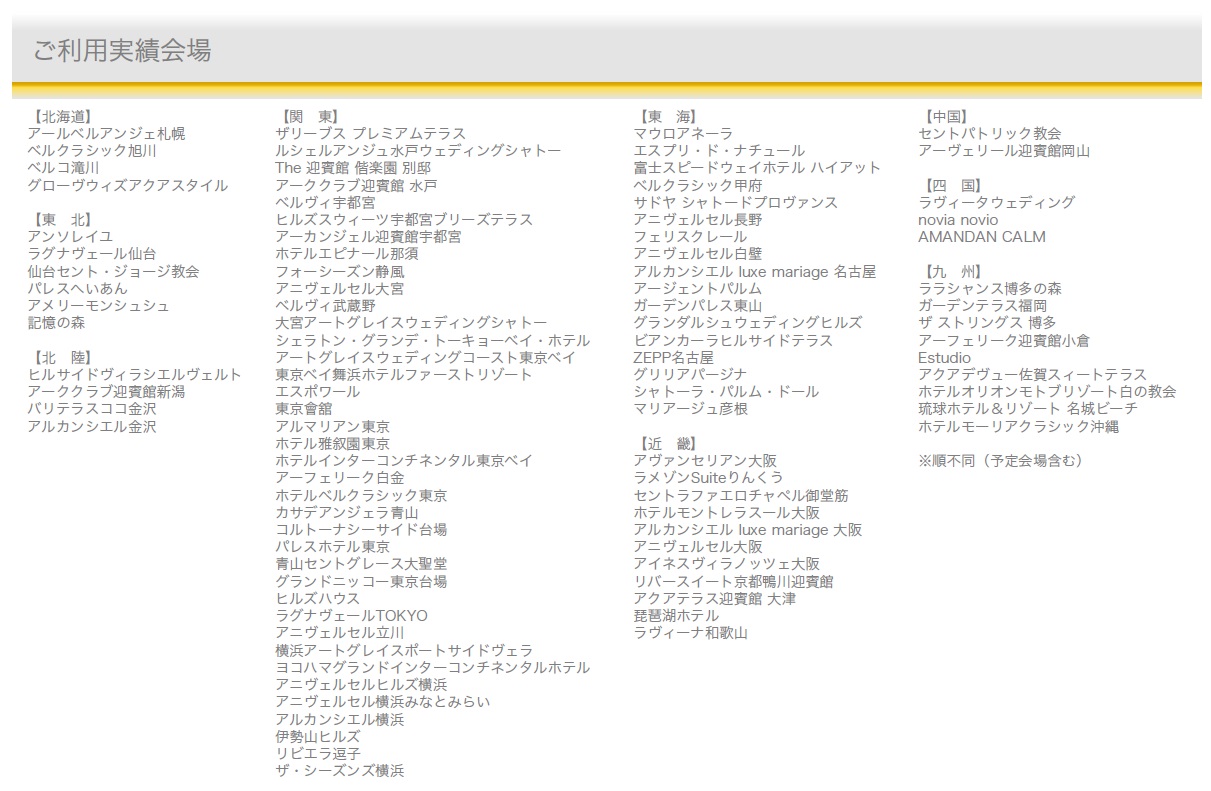This screenshot has height=791, width=1211.
Task: Select 東京ベイ舞浜ホテルファーストリゾート
Action: [x=404, y=374]
